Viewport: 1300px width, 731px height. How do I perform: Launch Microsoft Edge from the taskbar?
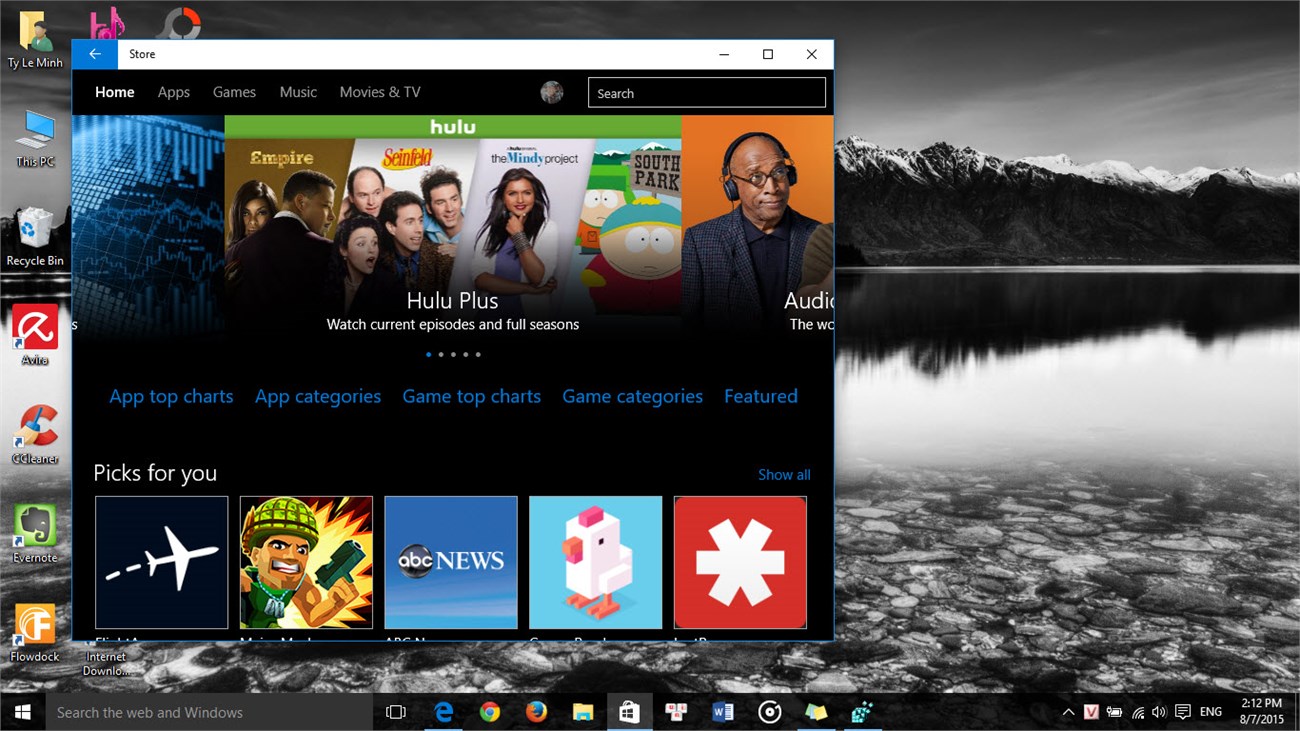click(x=443, y=712)
